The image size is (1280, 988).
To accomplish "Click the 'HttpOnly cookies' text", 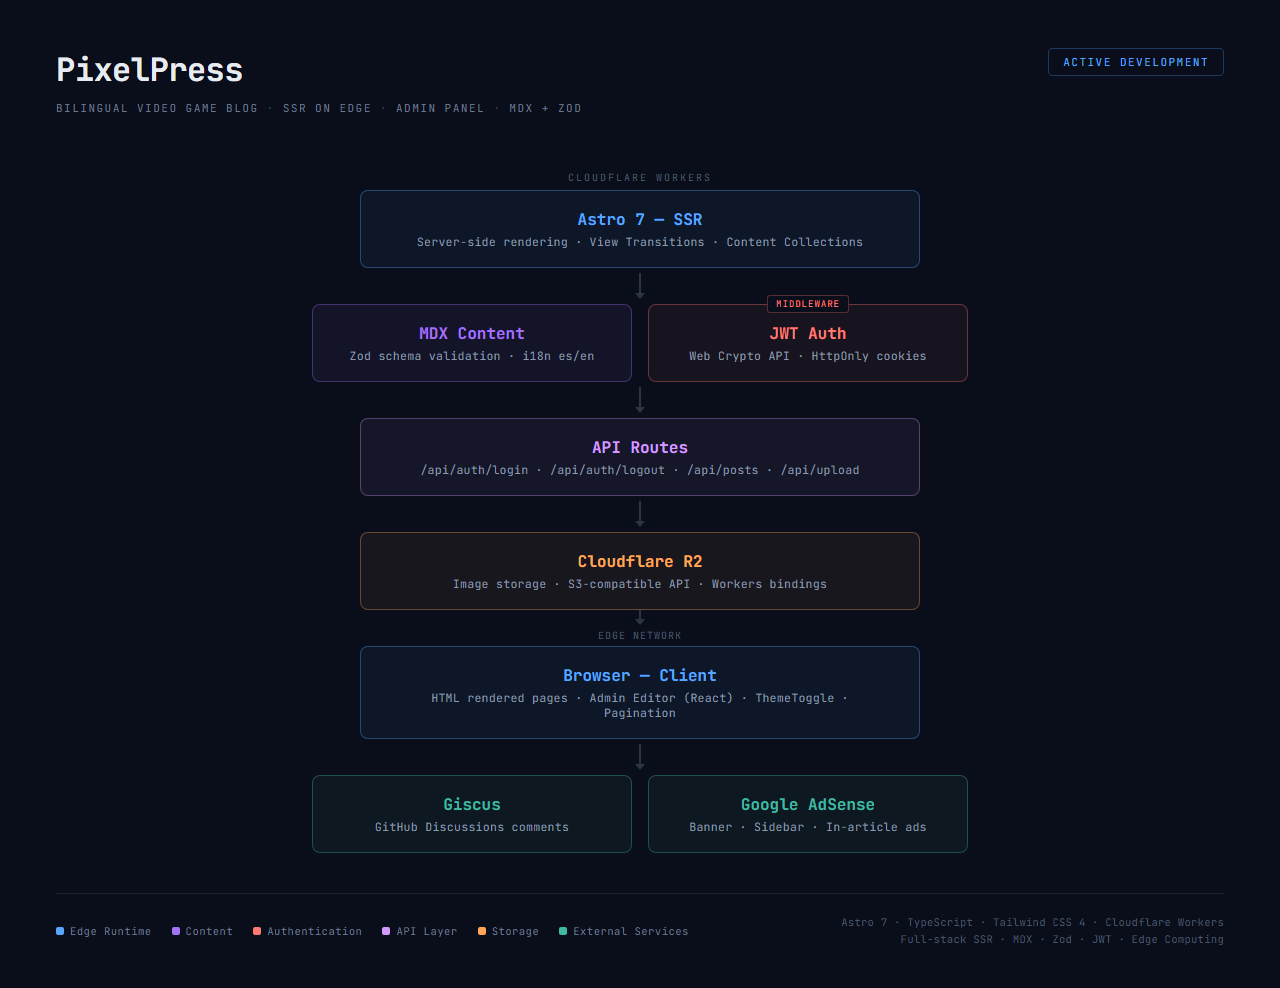I will pyautogui.click(x=869, y=356).
